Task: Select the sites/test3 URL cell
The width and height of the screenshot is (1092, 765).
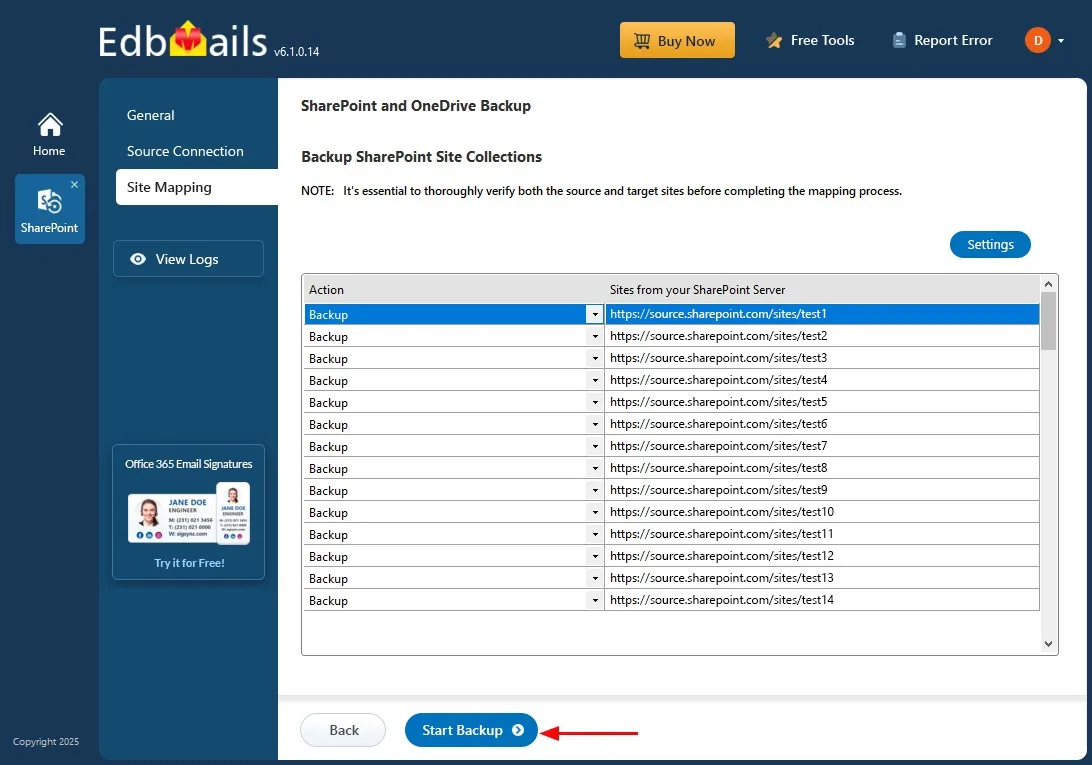Action: 822,358
